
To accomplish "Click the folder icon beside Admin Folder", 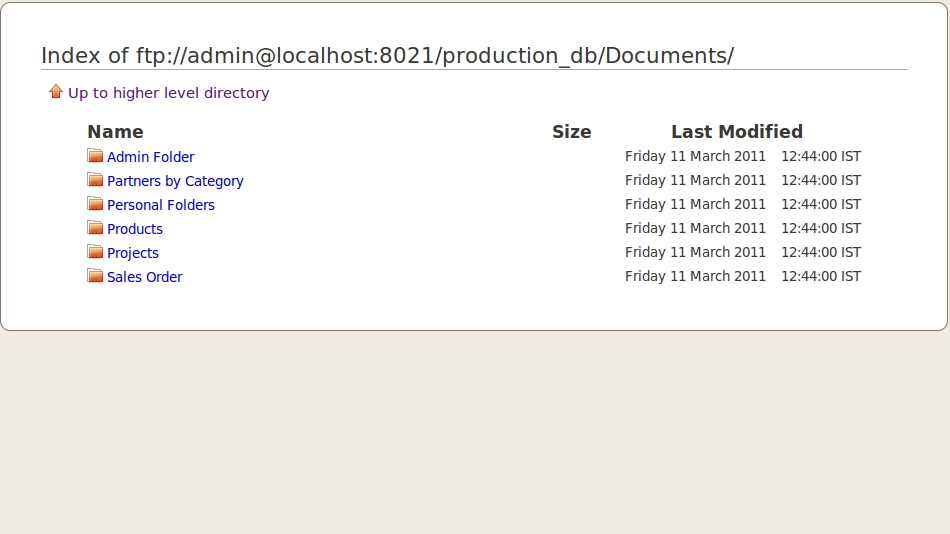I will tap(95, 156).
